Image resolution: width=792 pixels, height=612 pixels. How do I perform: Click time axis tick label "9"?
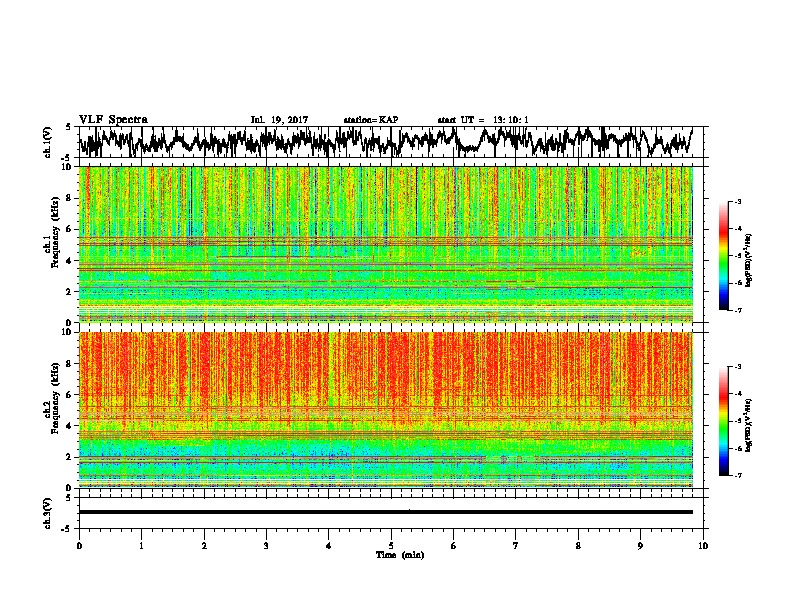(640, 546)
